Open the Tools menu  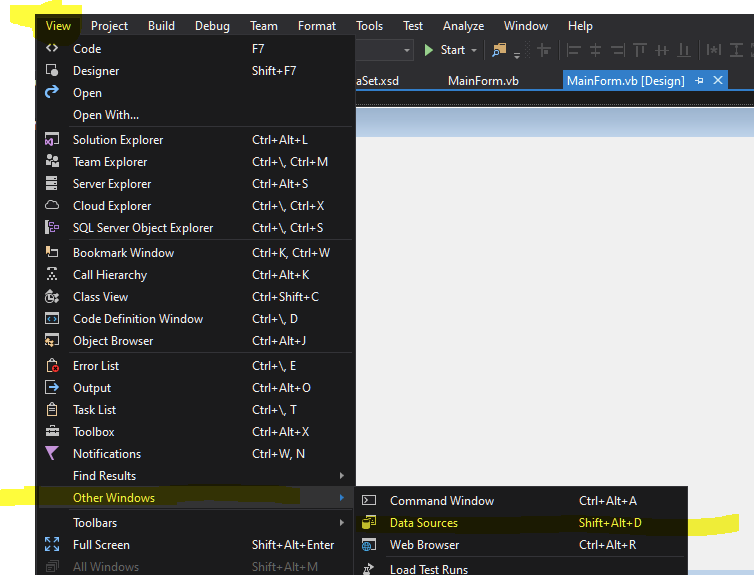(369, 26)
